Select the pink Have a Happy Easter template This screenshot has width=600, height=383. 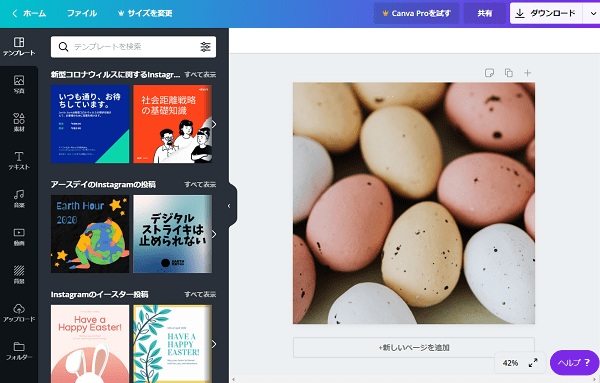click(x=90, y=344)
